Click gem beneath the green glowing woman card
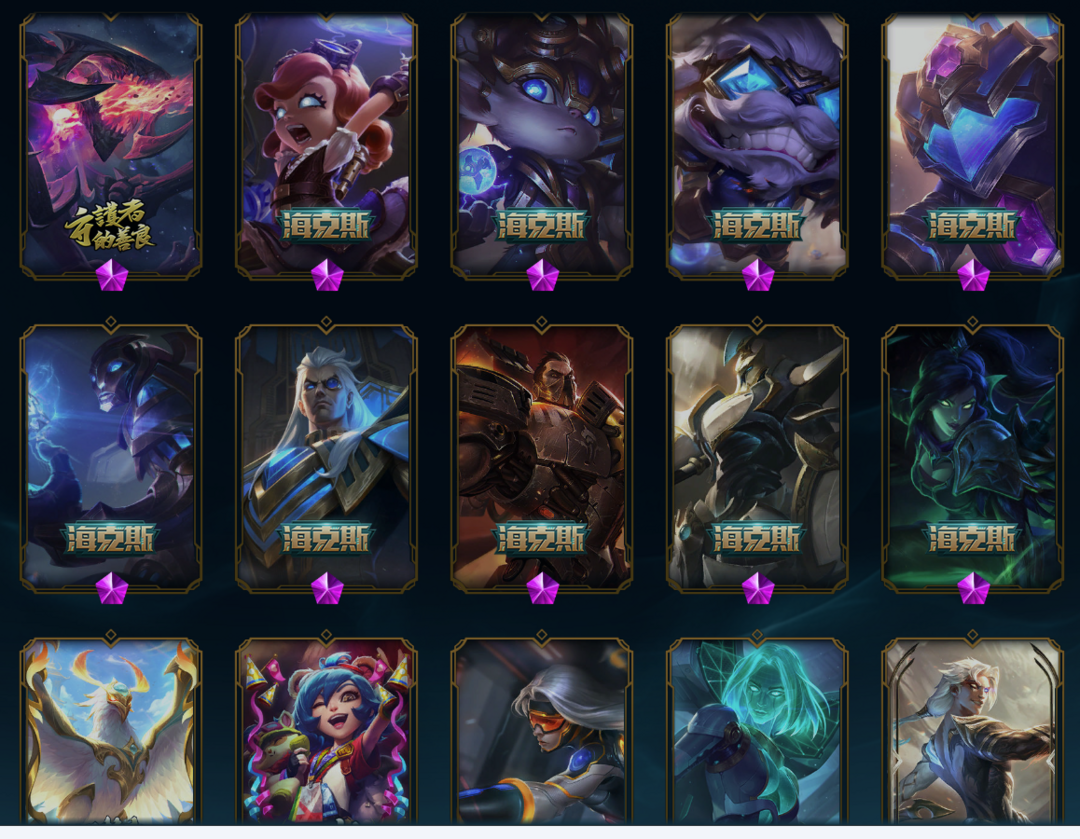Viewport: 1080px width, 839px height. click(973, 588)
